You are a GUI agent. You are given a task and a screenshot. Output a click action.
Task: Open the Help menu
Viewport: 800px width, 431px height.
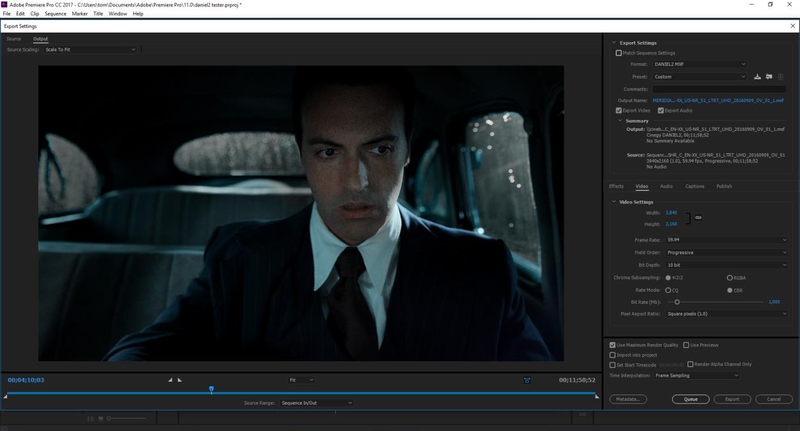(x=138, y=14)
